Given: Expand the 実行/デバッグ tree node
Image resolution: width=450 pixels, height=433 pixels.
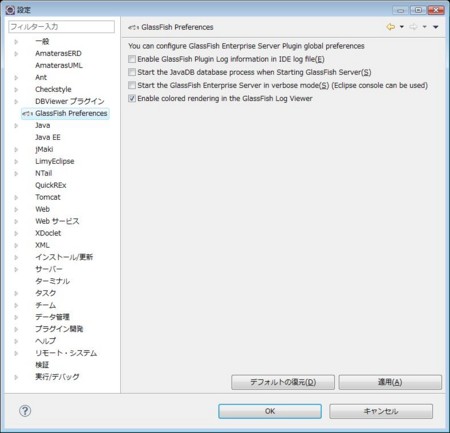Looking at the screenshot, I should pos(16,377).
